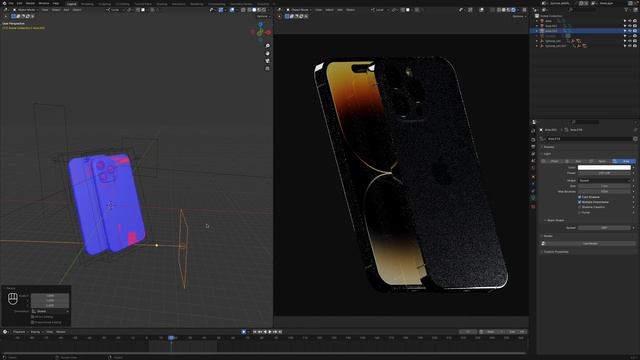Select Area.001 row in the outliner
The image size is (640, 360).
(x=584, y=26)
